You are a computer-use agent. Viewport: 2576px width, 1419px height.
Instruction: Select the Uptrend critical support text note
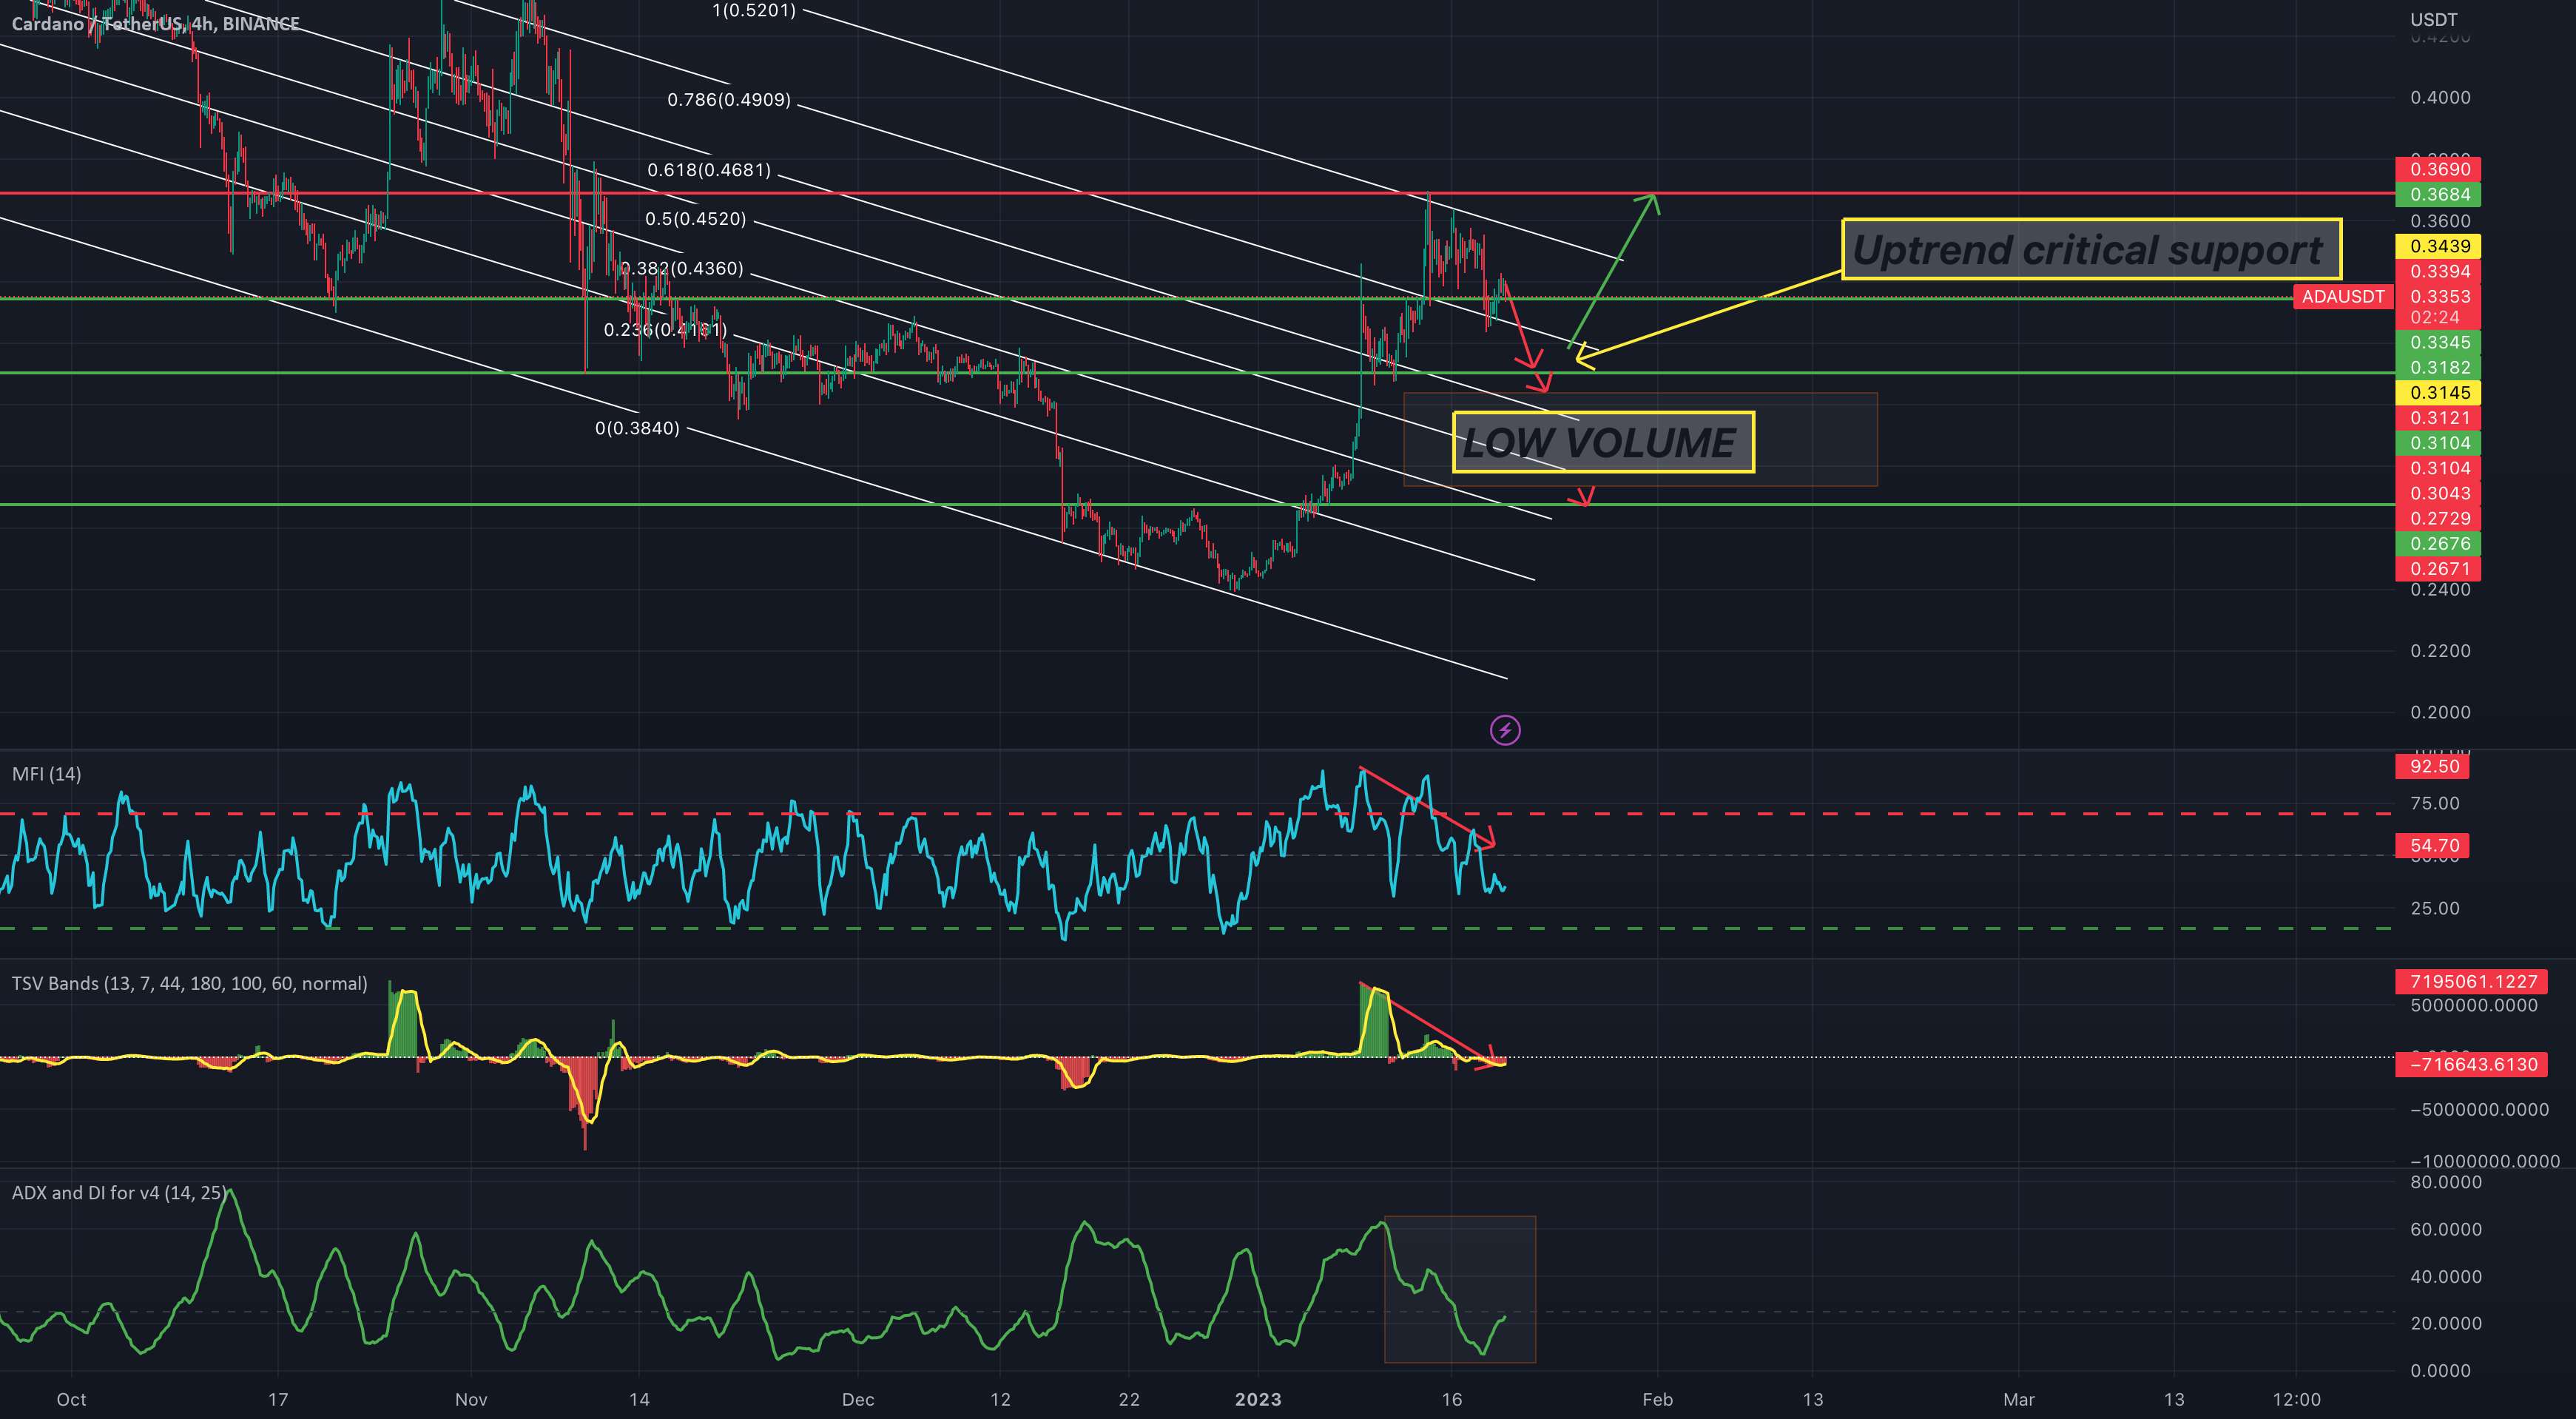[2091, 249]
